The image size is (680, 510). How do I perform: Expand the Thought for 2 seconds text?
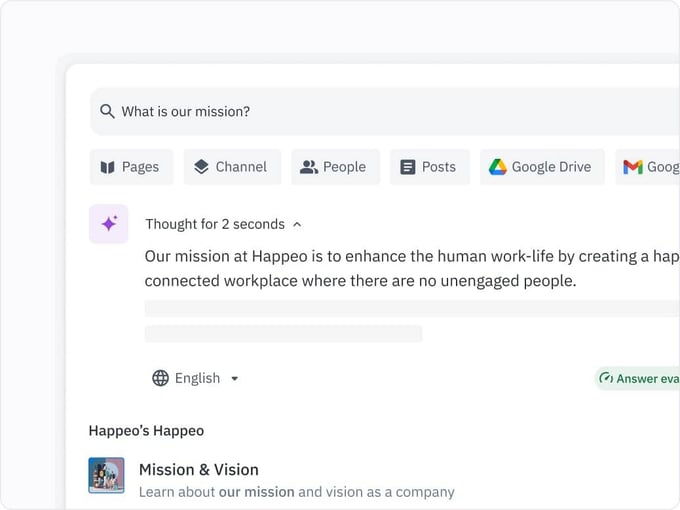pyautogui.click(x=214, y=224)
